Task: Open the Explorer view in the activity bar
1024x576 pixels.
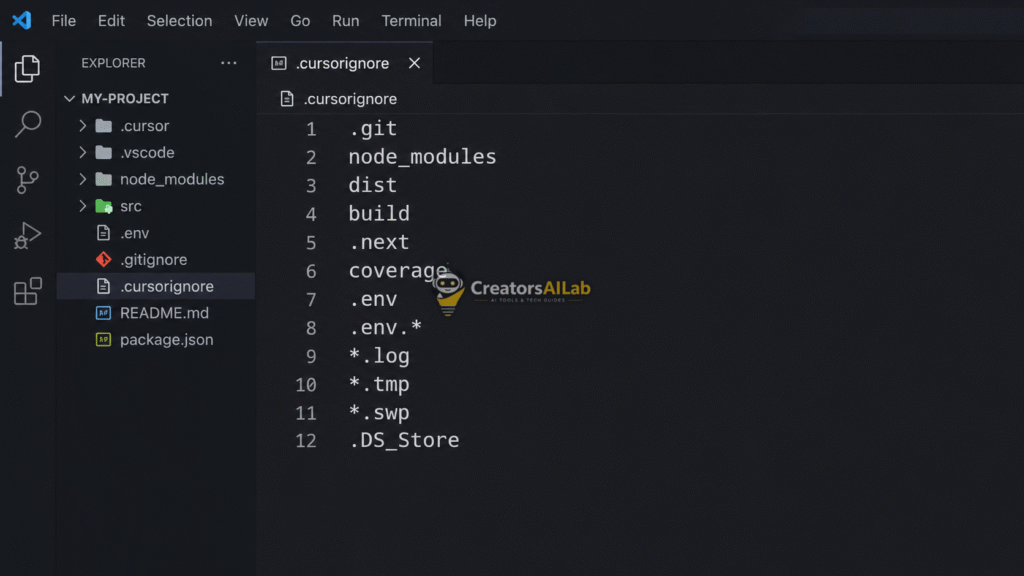Action: pyautogui.click(x=27, y=69)
